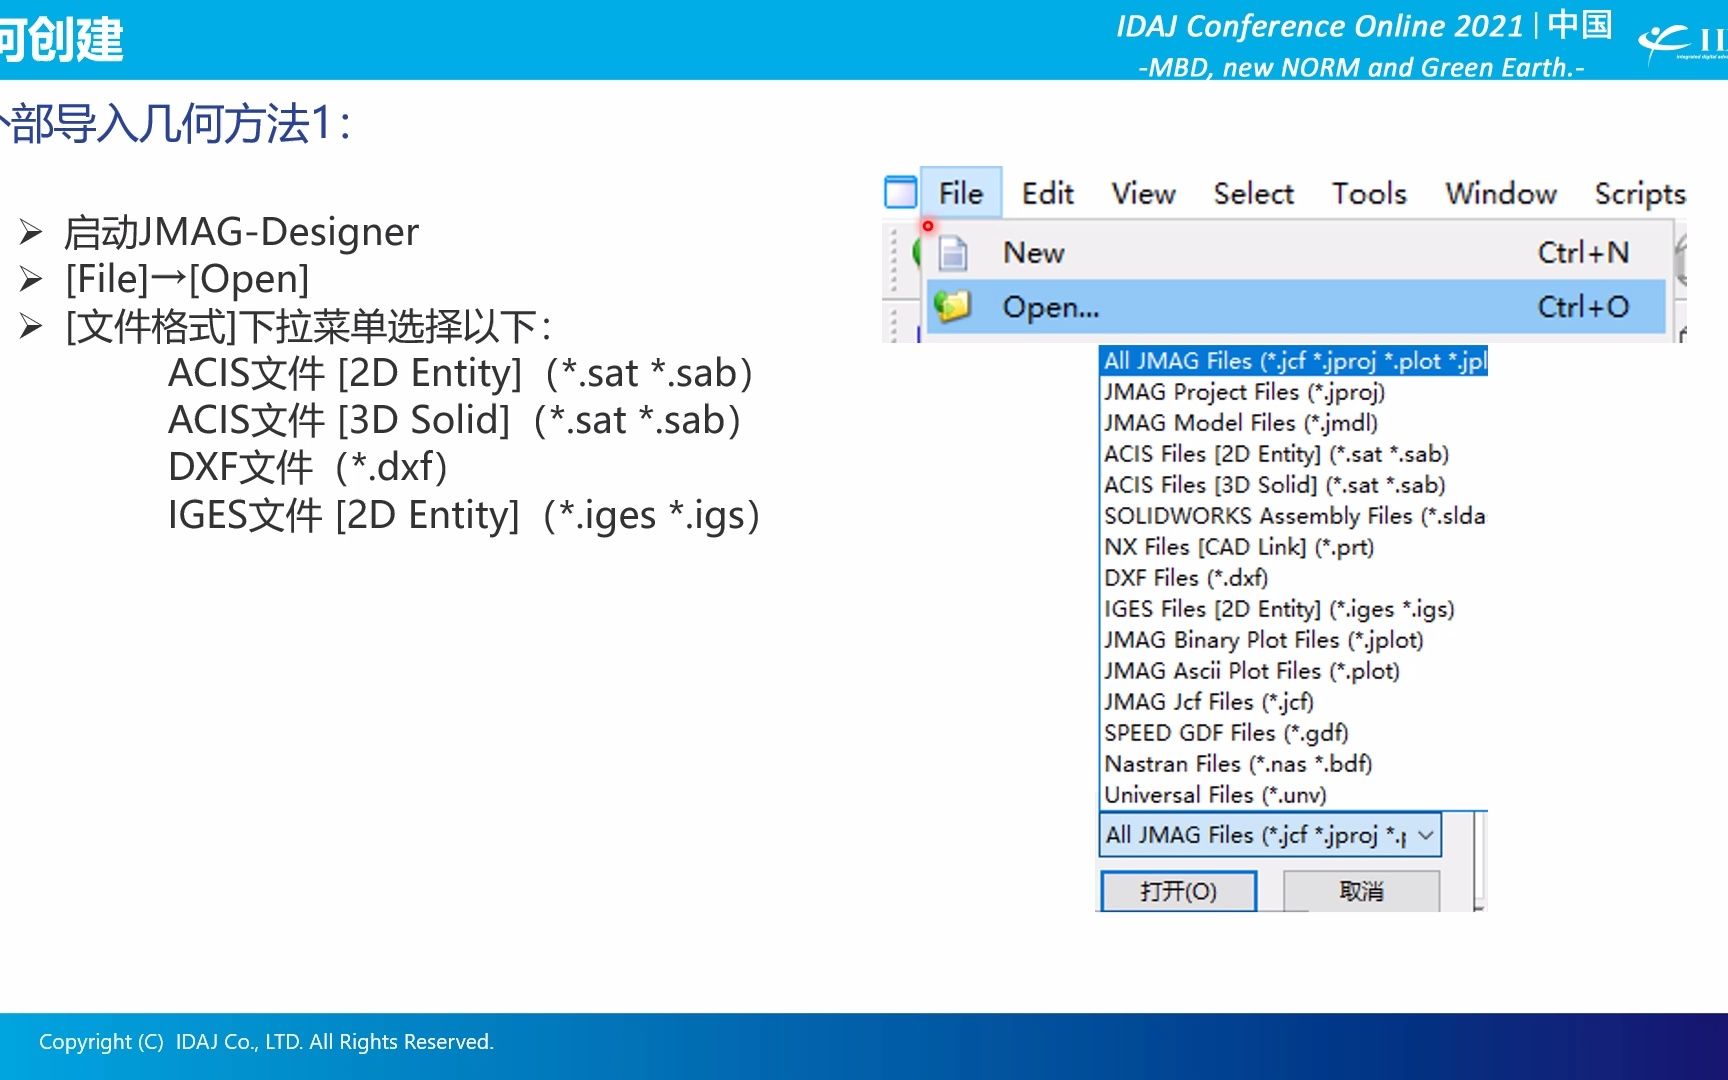
Task: Open the Scripts menu
Action: [x=1640, y=193]
